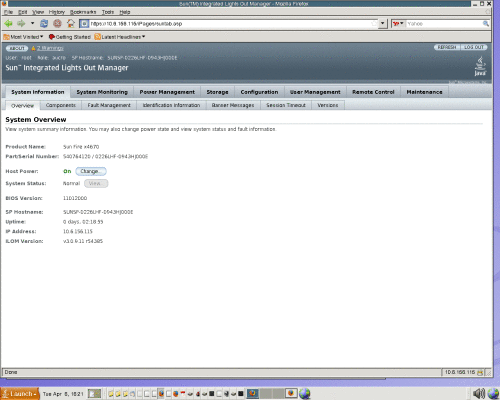This screenshot has width=500, height=400.
Task: Reload the page with the Reload icon
Action: (44, 23)
